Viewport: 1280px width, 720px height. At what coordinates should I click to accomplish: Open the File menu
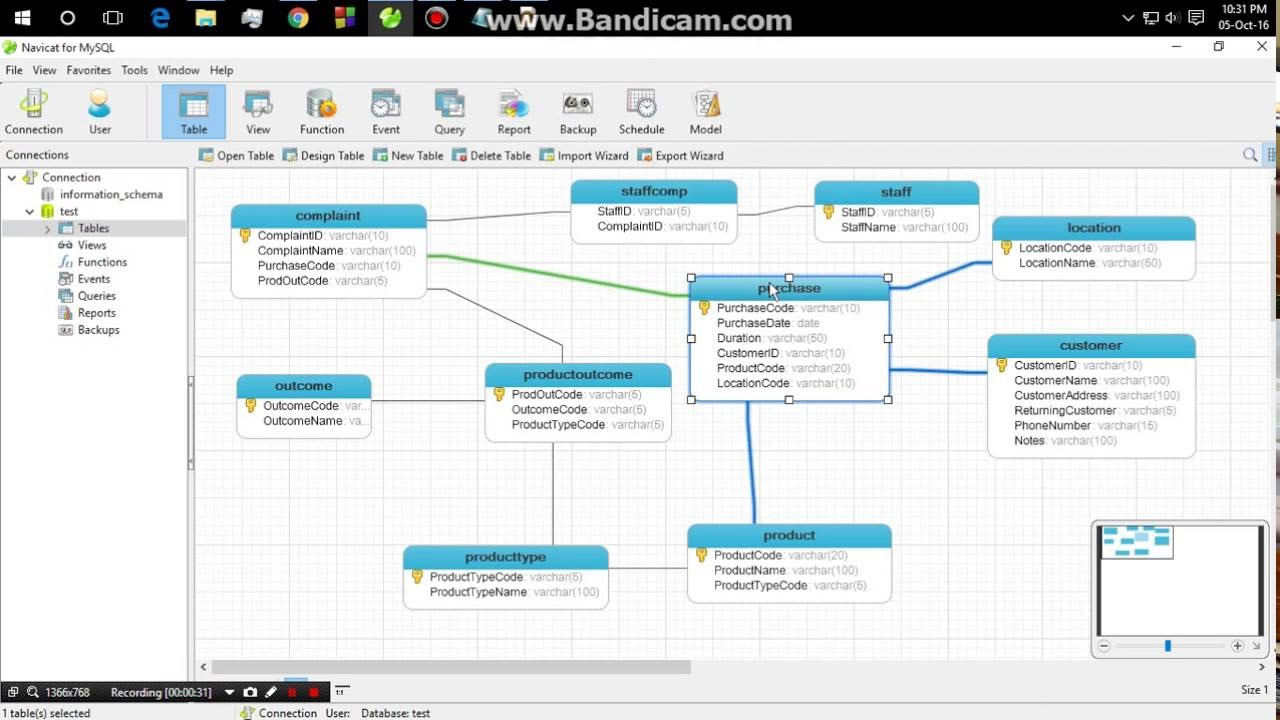click(x=14, y=70)
